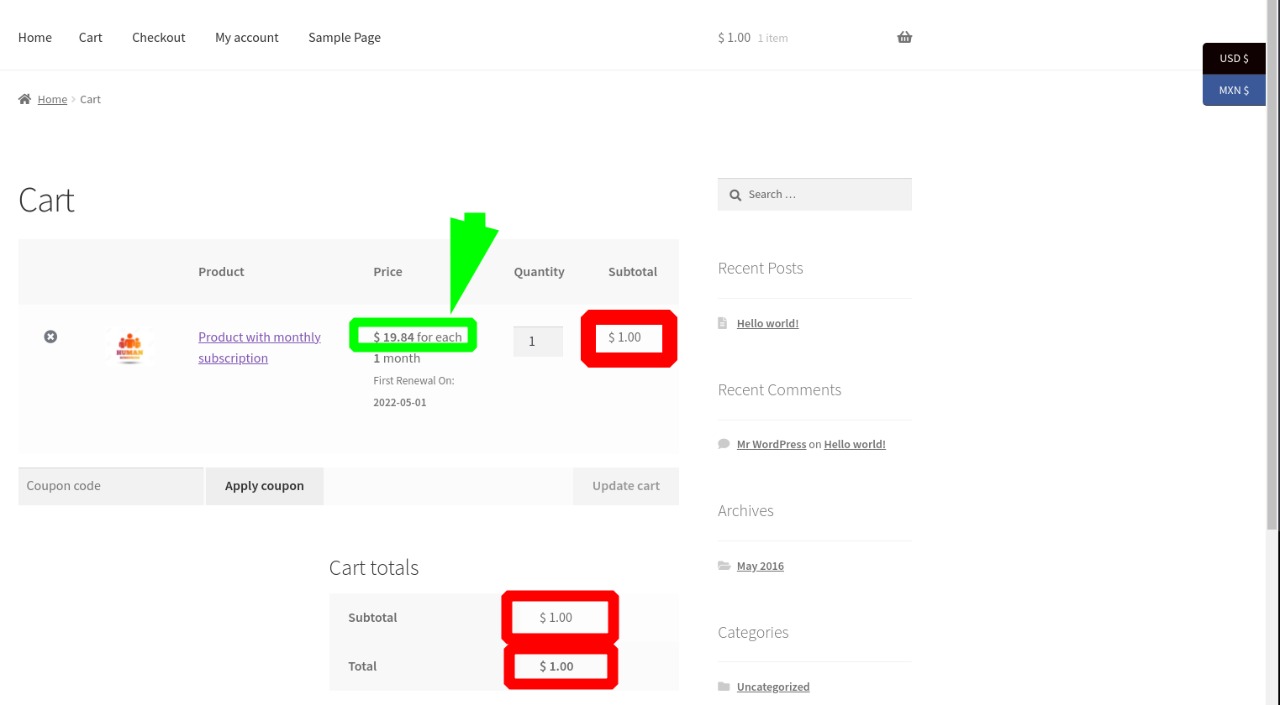Click the Coupon code input field

[x=110, y=486]
